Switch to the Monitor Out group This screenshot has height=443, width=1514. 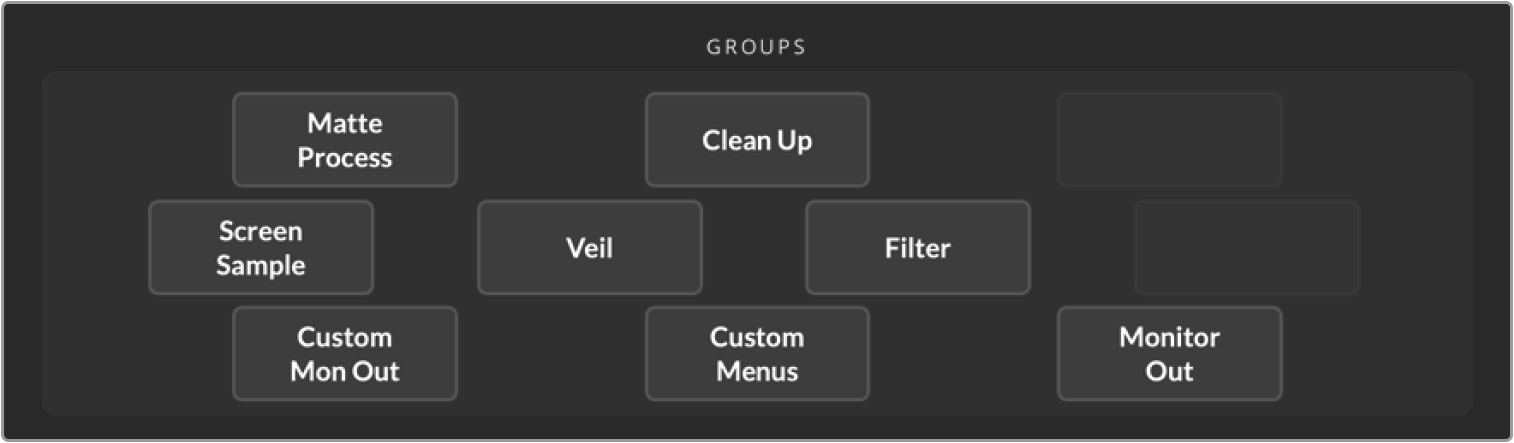tap(1169, 354)
